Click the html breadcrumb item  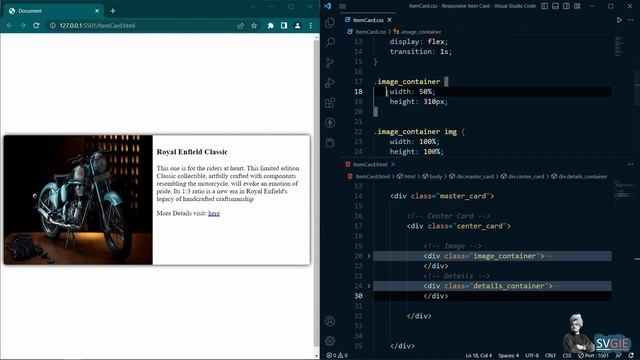click(409, 176)
